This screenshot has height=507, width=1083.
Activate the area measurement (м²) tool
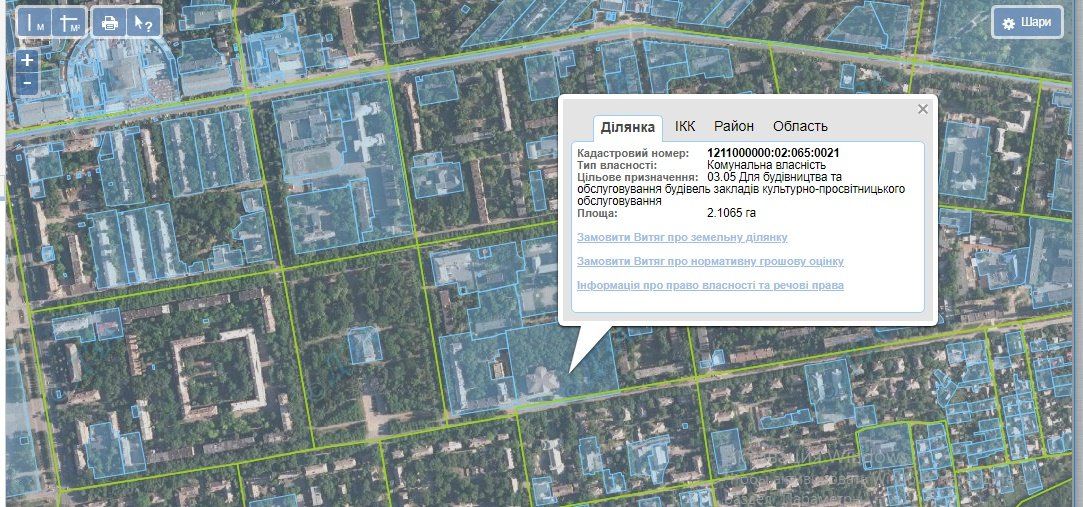click(x=69, y=22)
